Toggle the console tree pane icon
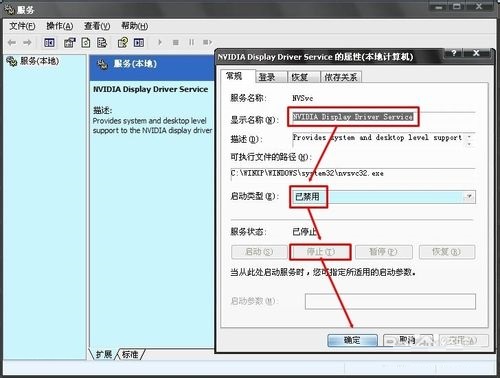Image resolution: width=500 pixels, height=378 pixels. [x=49, y=42]
